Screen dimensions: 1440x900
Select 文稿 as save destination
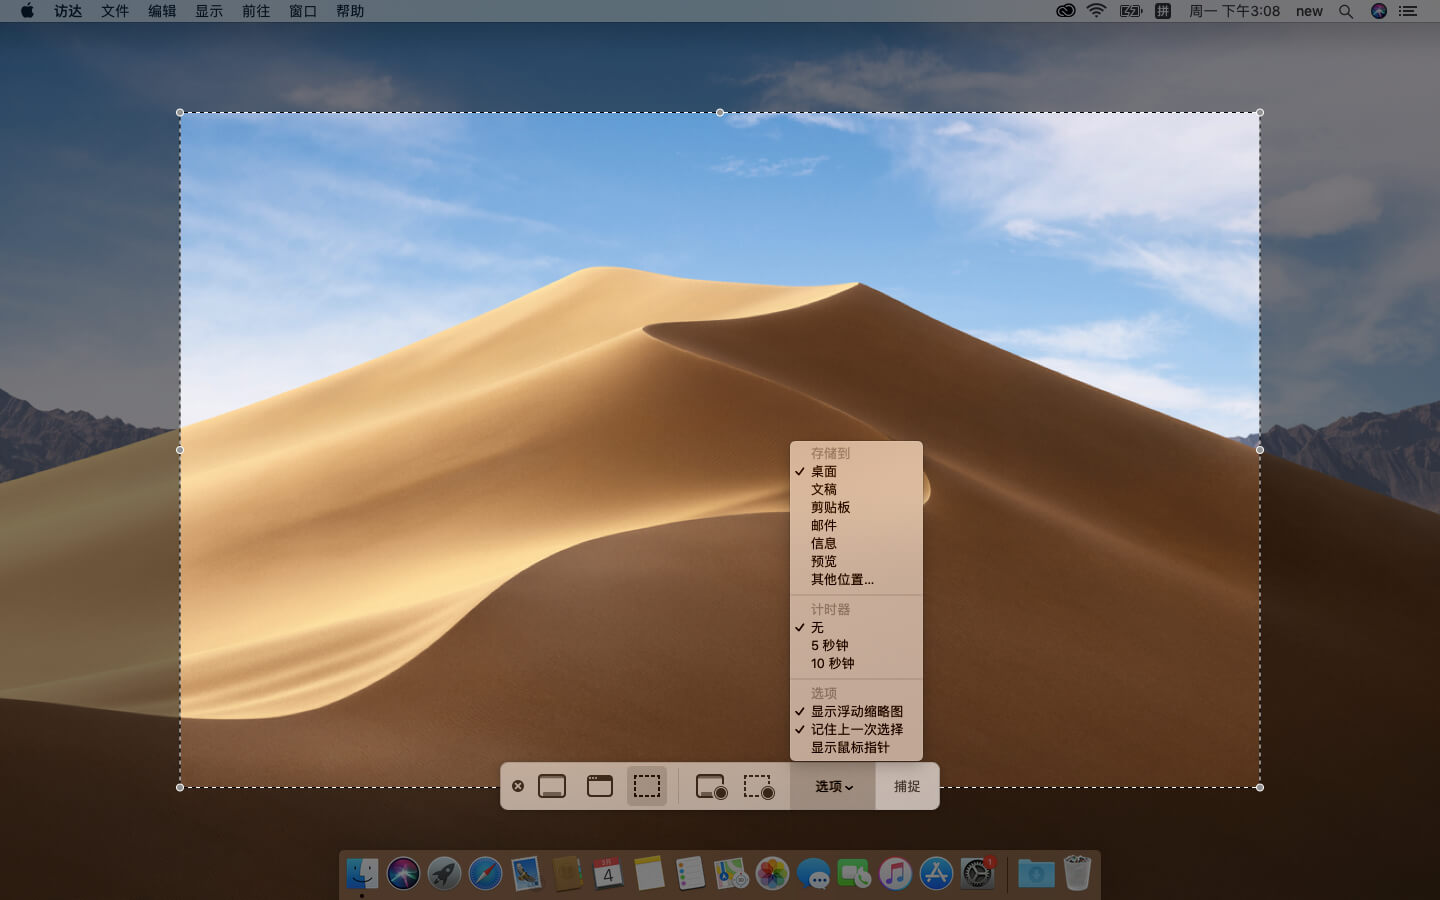click(856, 489)
